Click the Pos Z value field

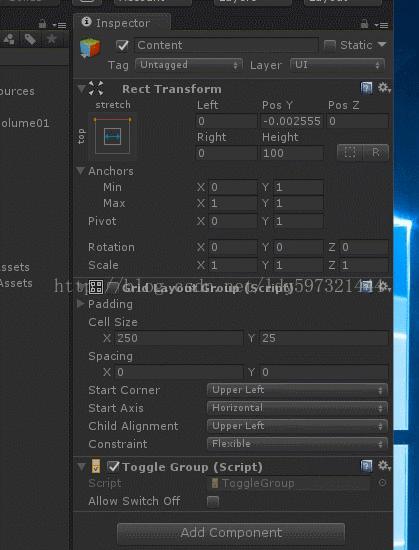coord(358,121)
